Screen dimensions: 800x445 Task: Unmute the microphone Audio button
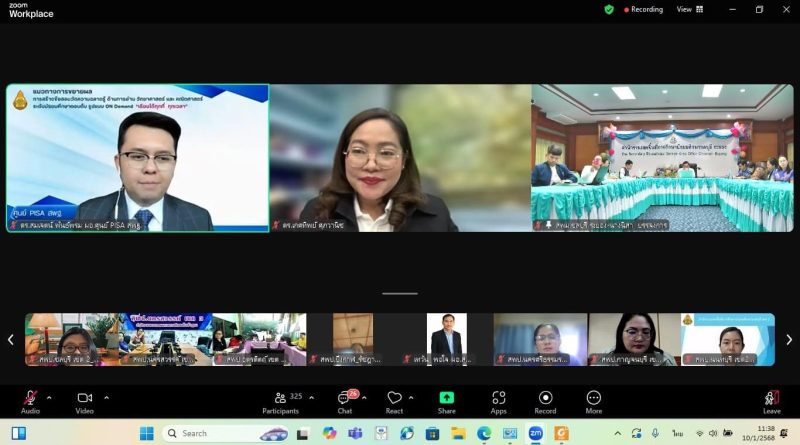[30, 399]
